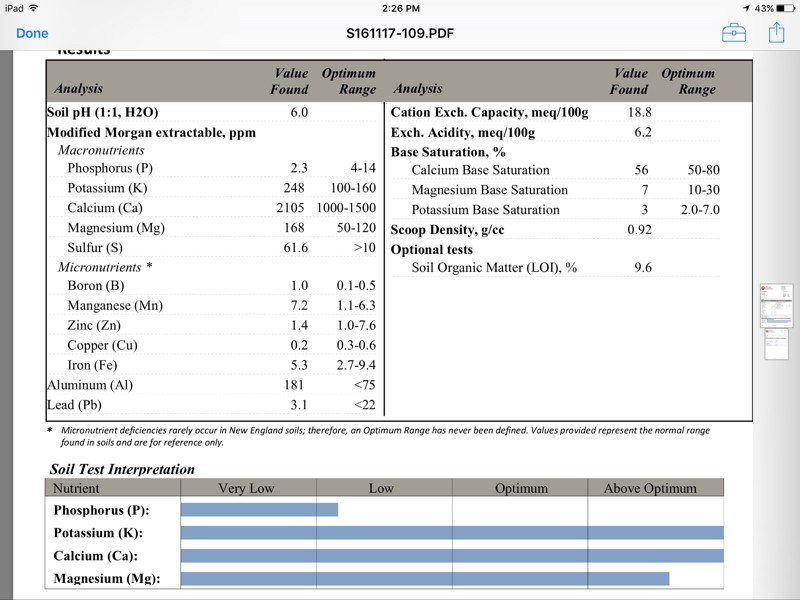Tap the Soil Test Interpretation heading

tap(122, 469)
